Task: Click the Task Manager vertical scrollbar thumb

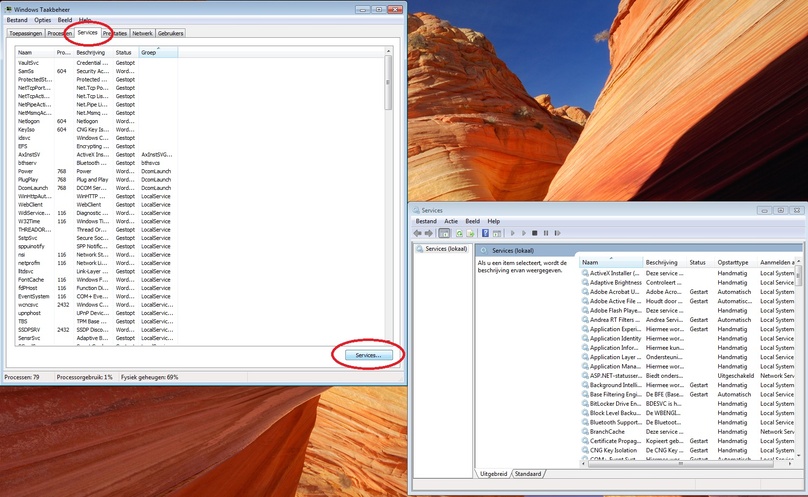Action: pyautogui.click(x=388, y=82)
